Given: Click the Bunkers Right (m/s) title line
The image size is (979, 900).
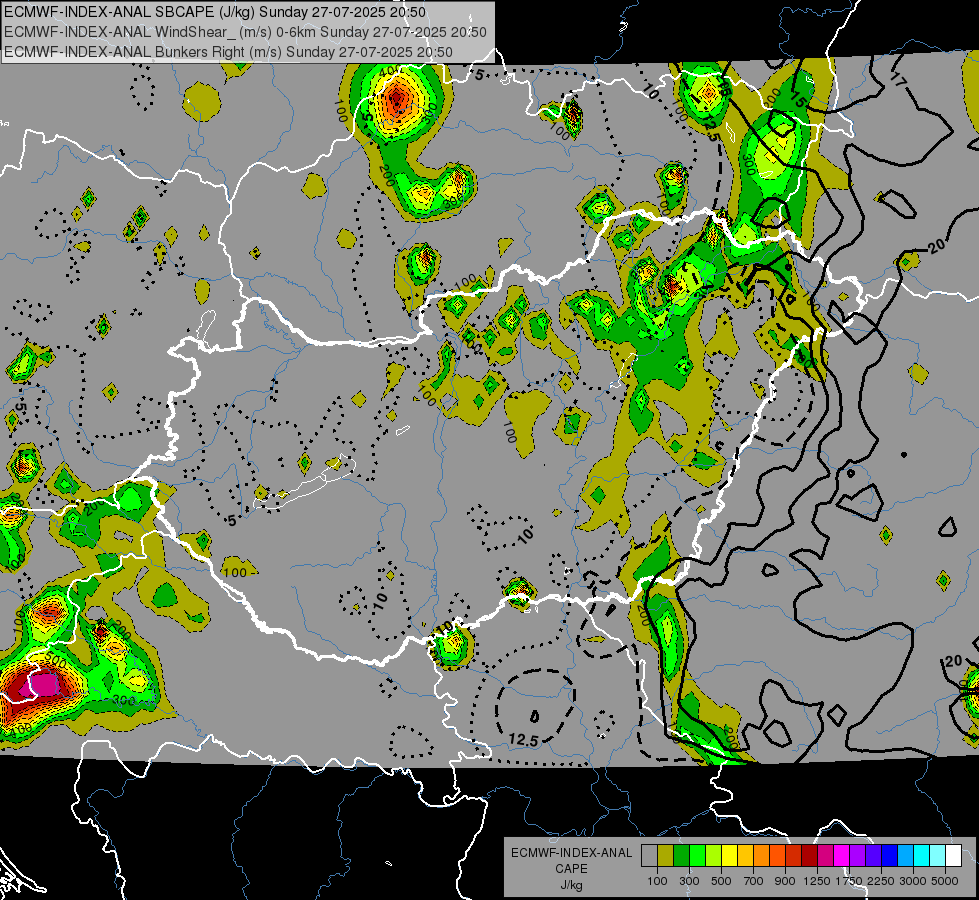Looking at the screenshot, I should [x=229, y=52].
